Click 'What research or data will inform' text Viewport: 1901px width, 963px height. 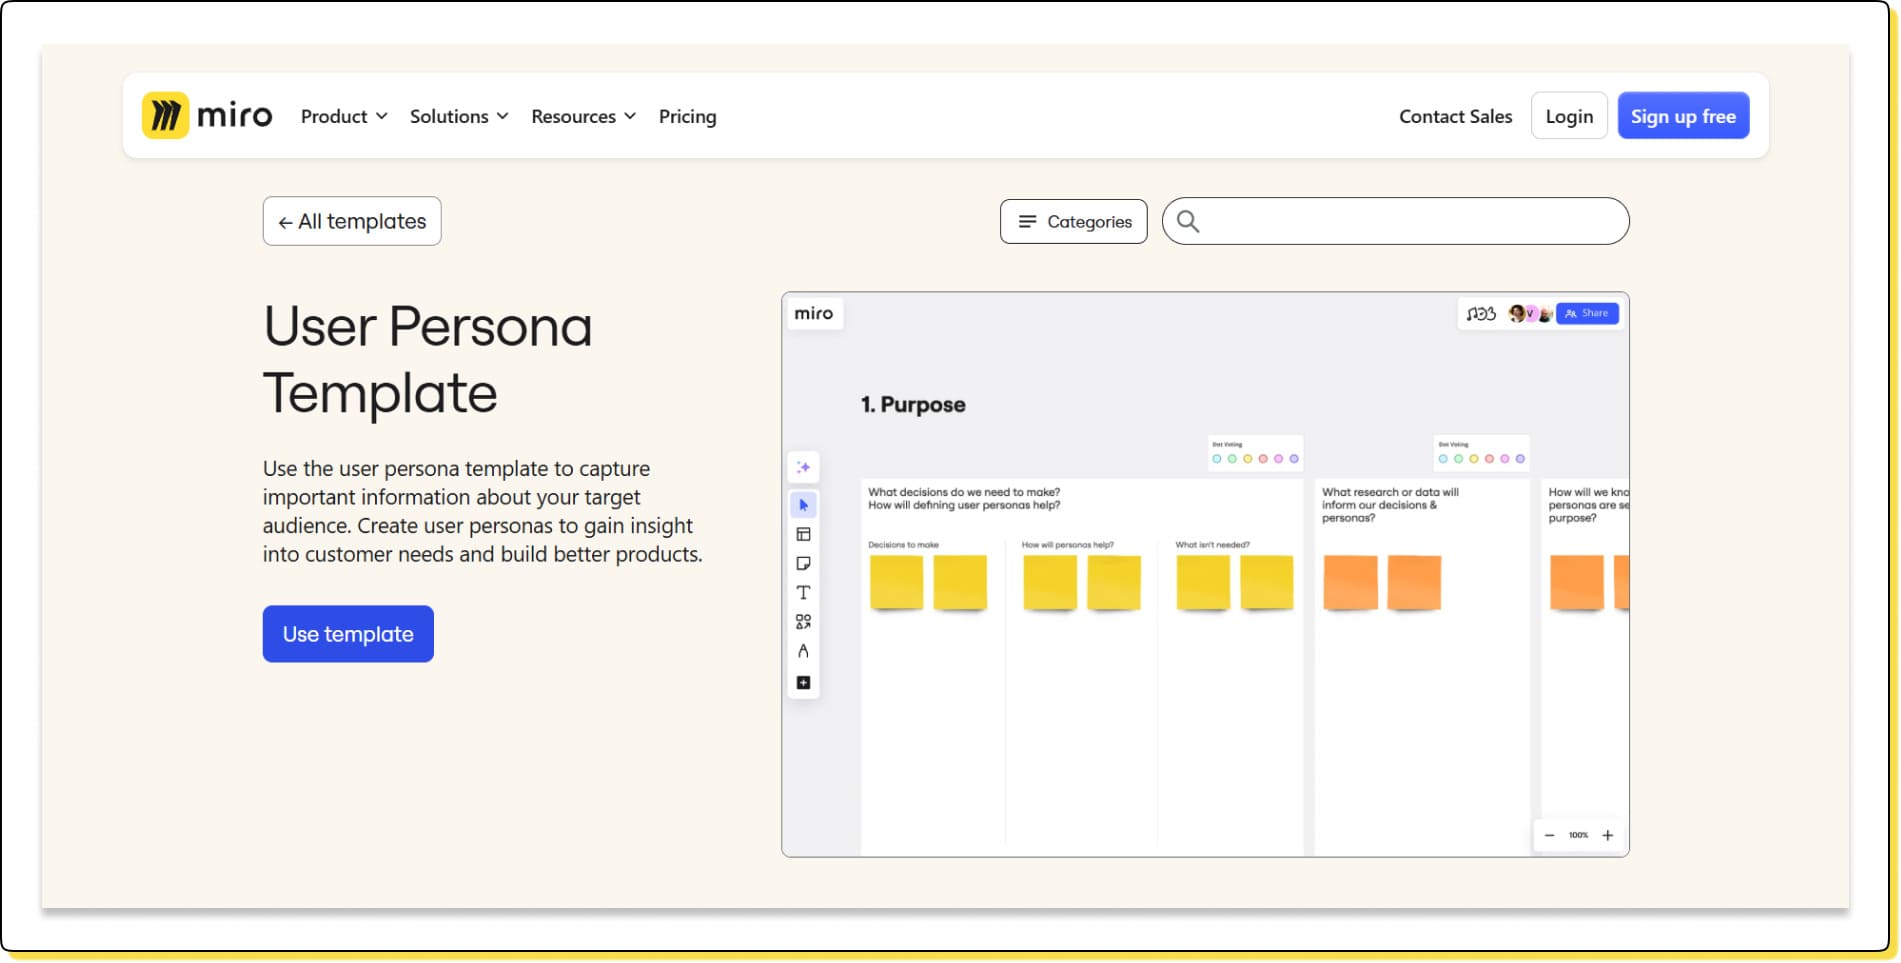(1390, 492)
